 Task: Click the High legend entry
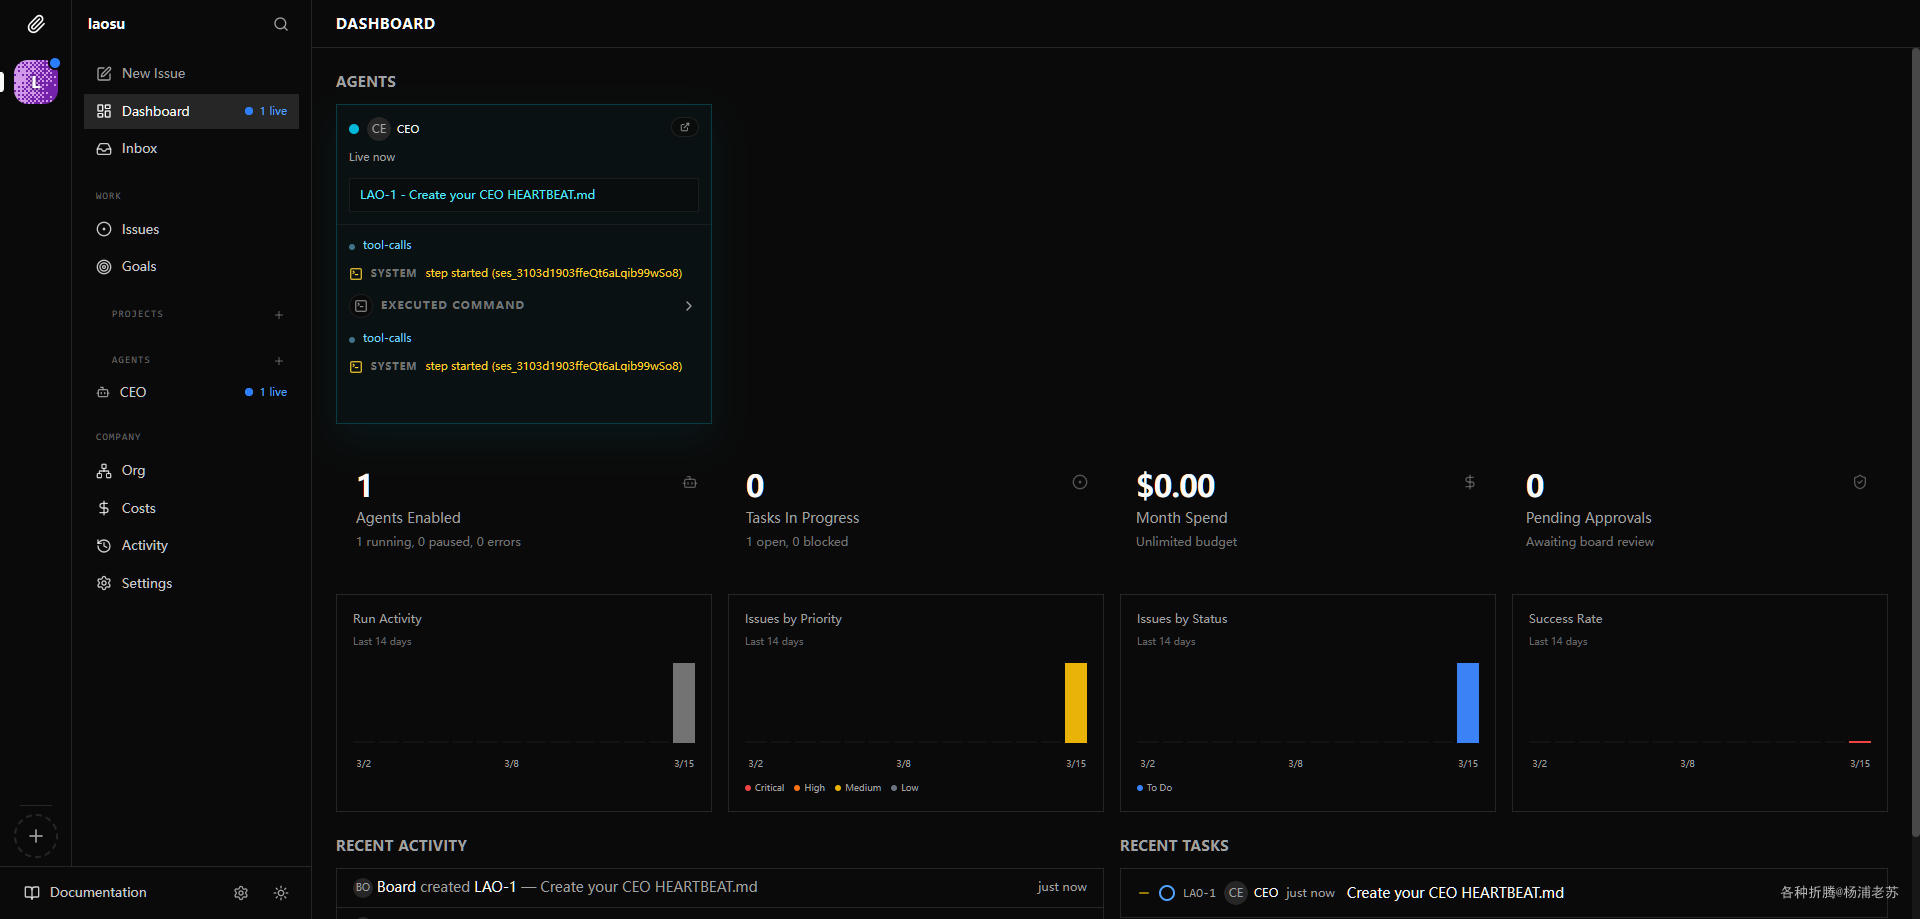pyautogui.click(x=810, y=788)
